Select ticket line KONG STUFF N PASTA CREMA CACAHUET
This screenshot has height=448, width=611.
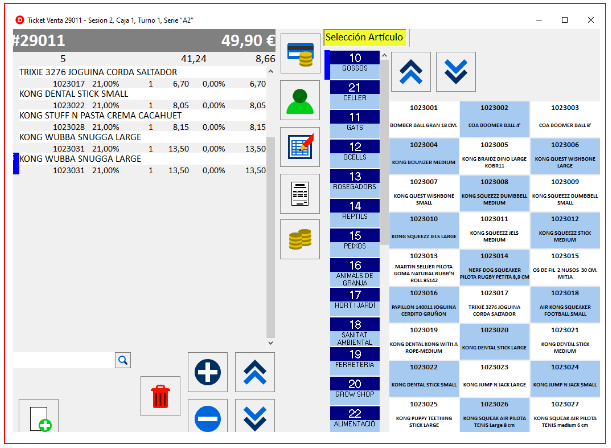tap(143, 122)
